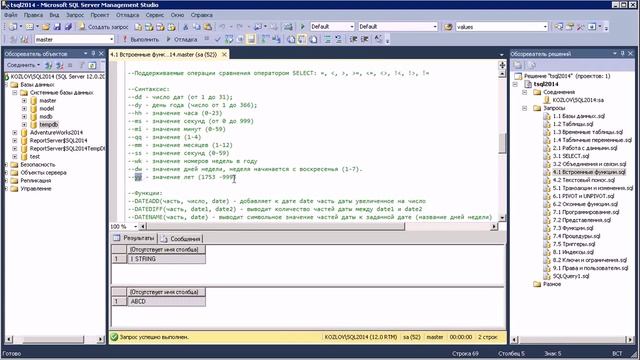Open the Query Options icon
Viewport: 640px width, 360px height.
point(240,39)
